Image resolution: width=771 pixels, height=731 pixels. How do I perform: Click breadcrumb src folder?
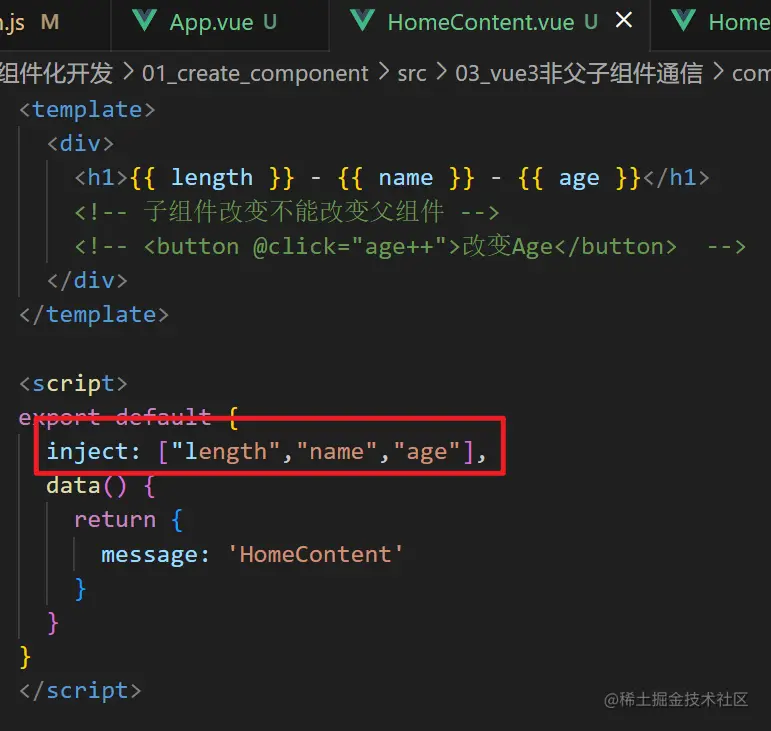[x=412, y=74]
